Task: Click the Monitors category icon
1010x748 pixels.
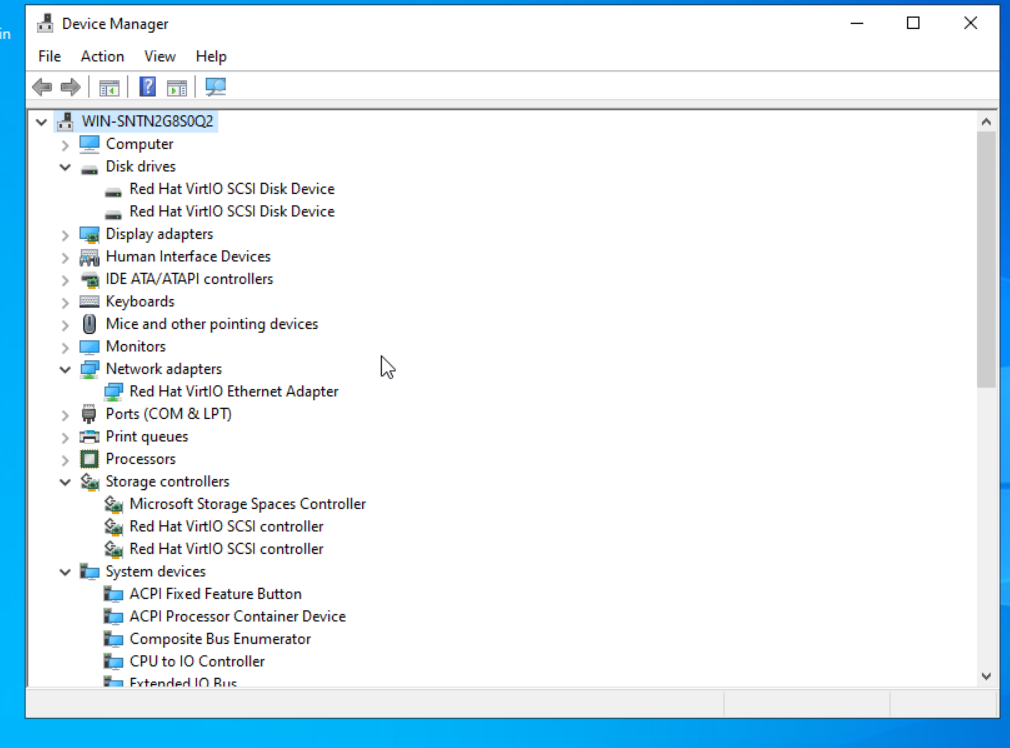Action: tap(89, 347)
